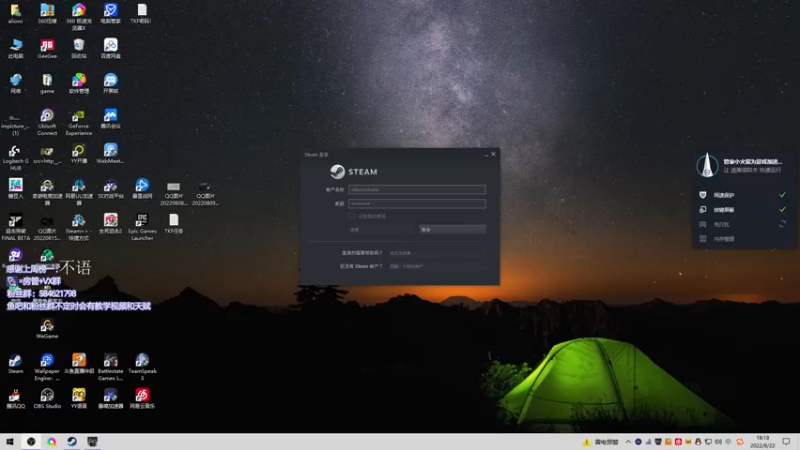
Task: Open the game folder on desktop
Action: pos(47,84)
